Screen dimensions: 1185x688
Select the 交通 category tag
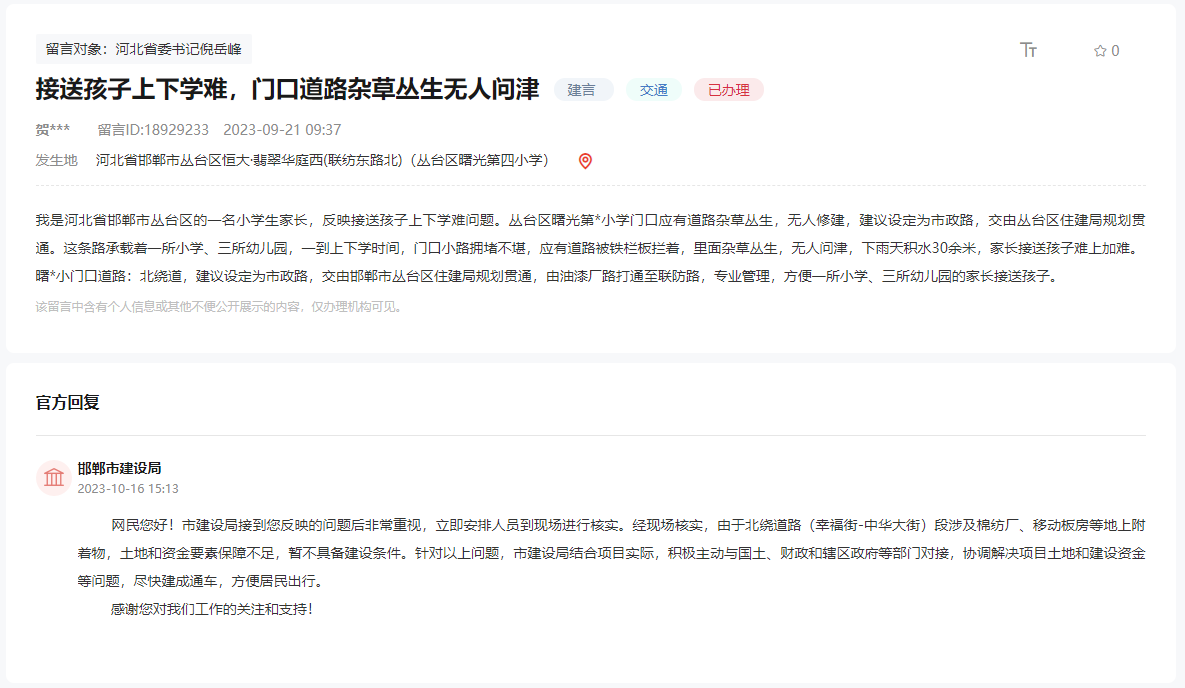(654, 90)
